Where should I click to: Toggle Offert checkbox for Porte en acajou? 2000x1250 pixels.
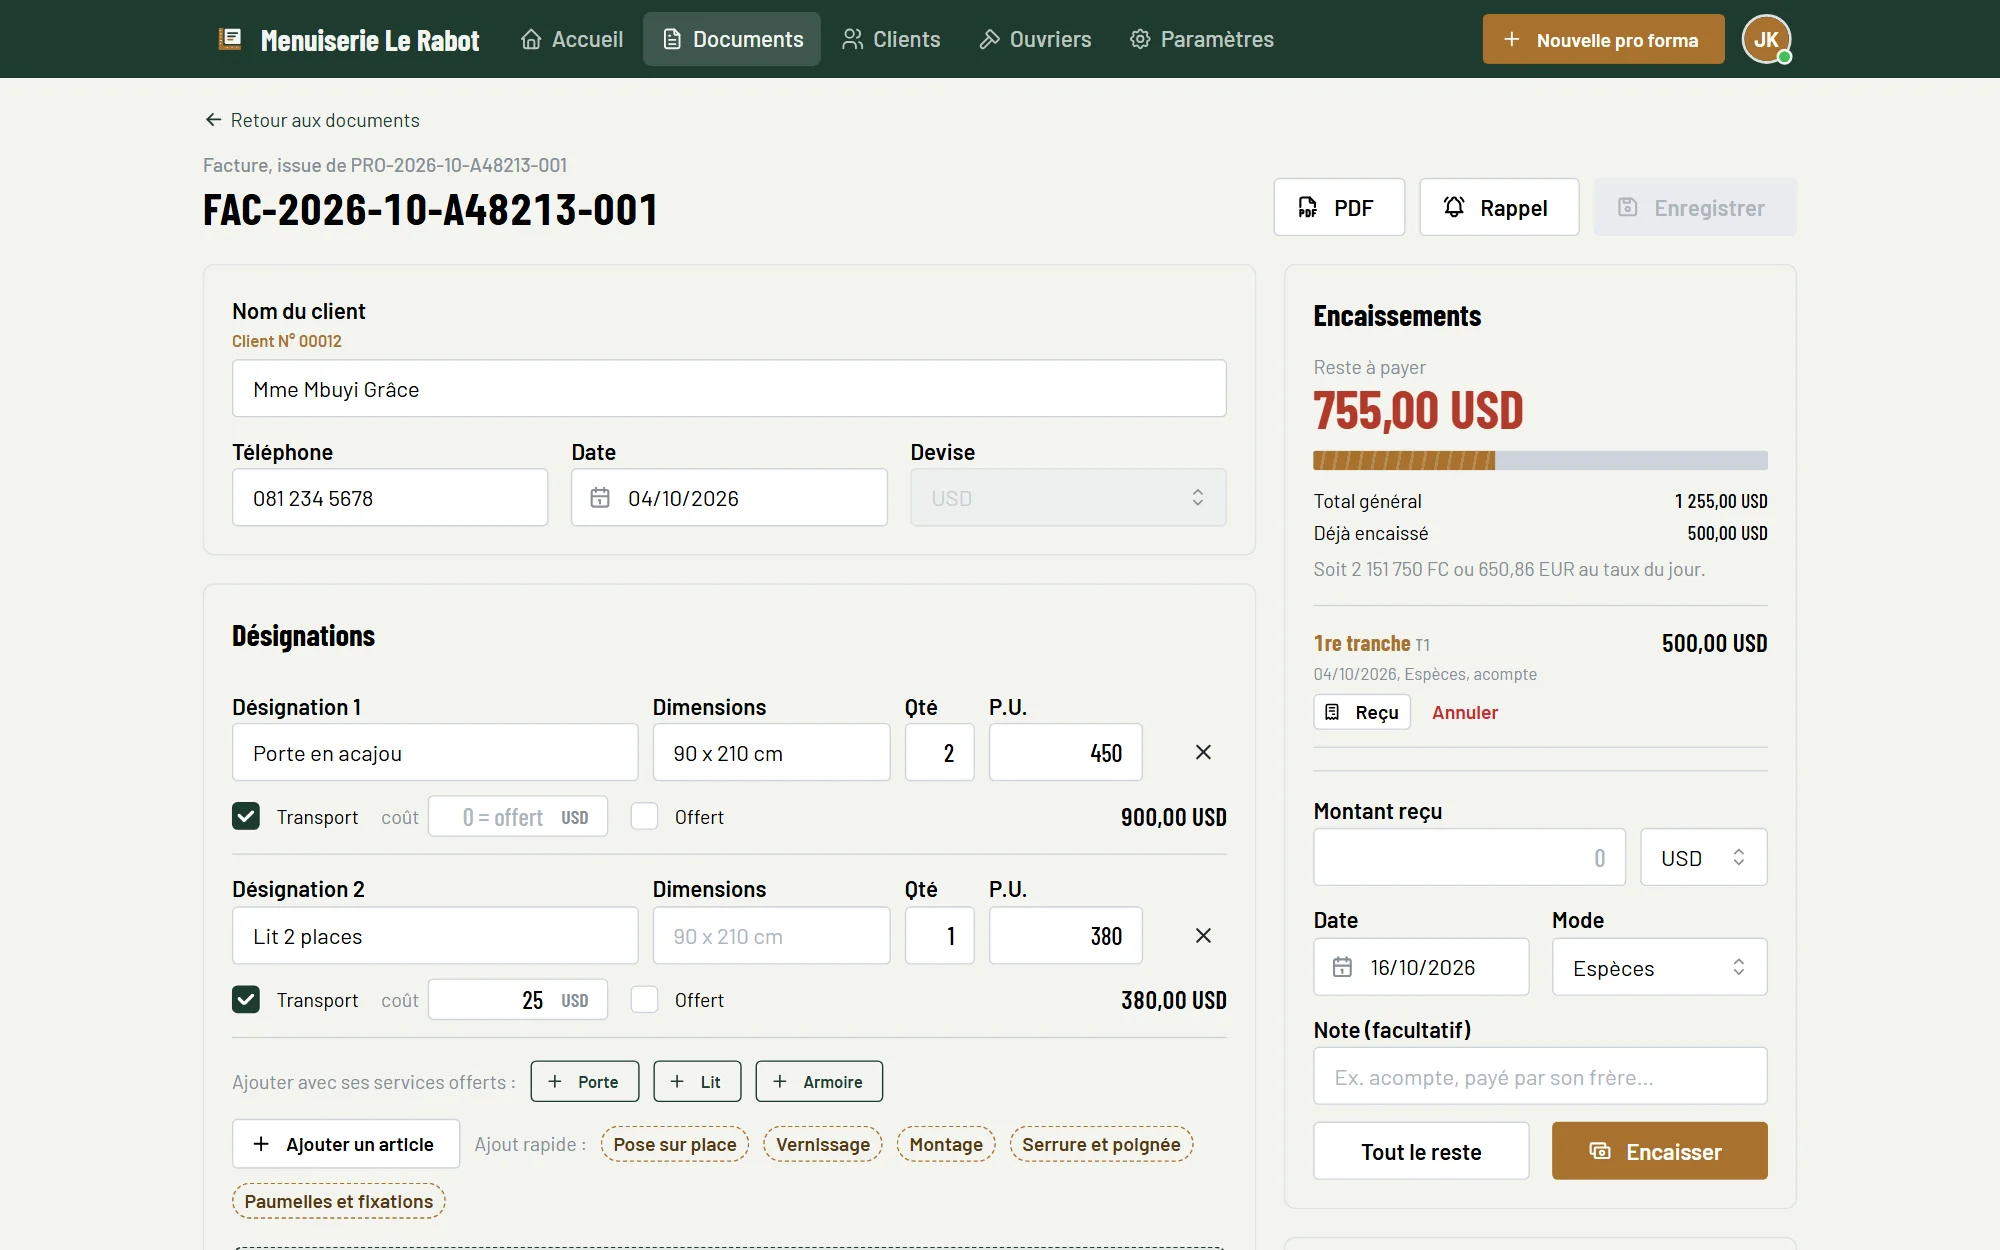coord(645,816)
